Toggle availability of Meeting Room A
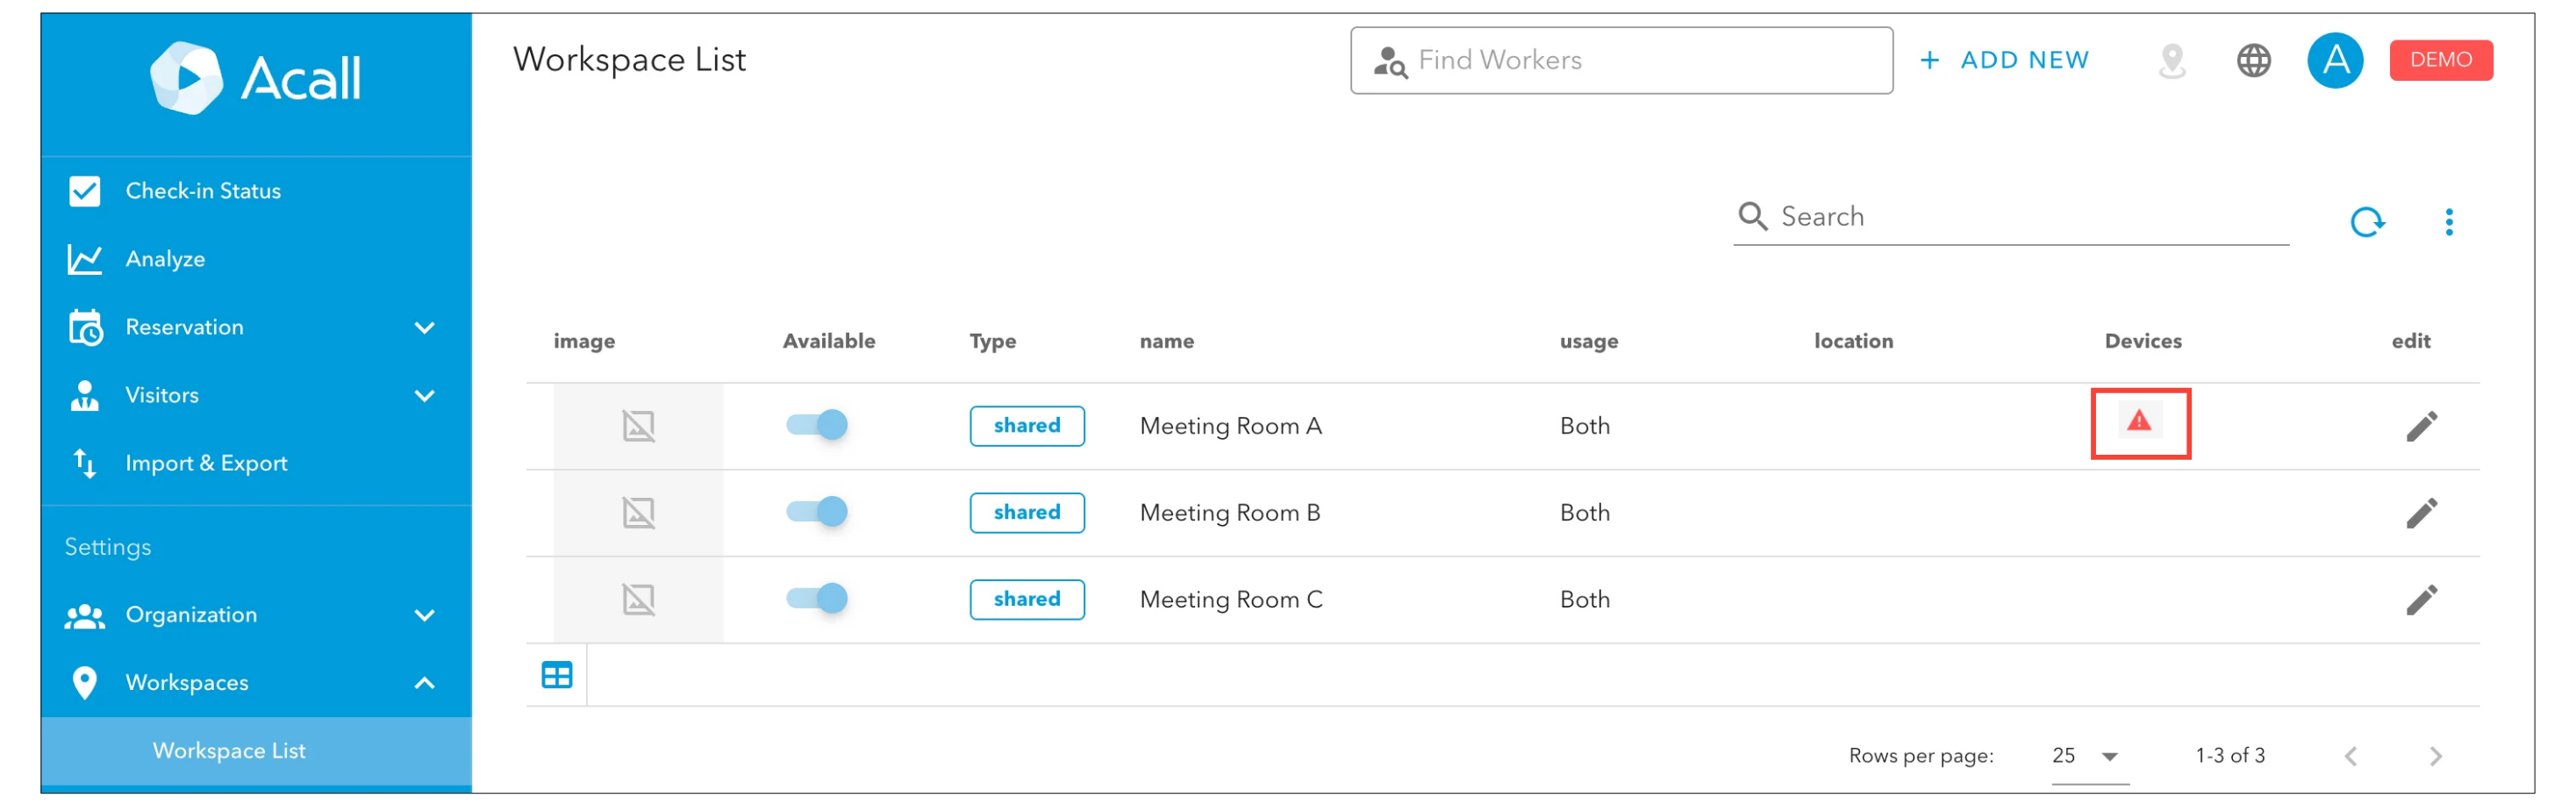The width and height of the screenshot is (2576, 805). [817, 425]
